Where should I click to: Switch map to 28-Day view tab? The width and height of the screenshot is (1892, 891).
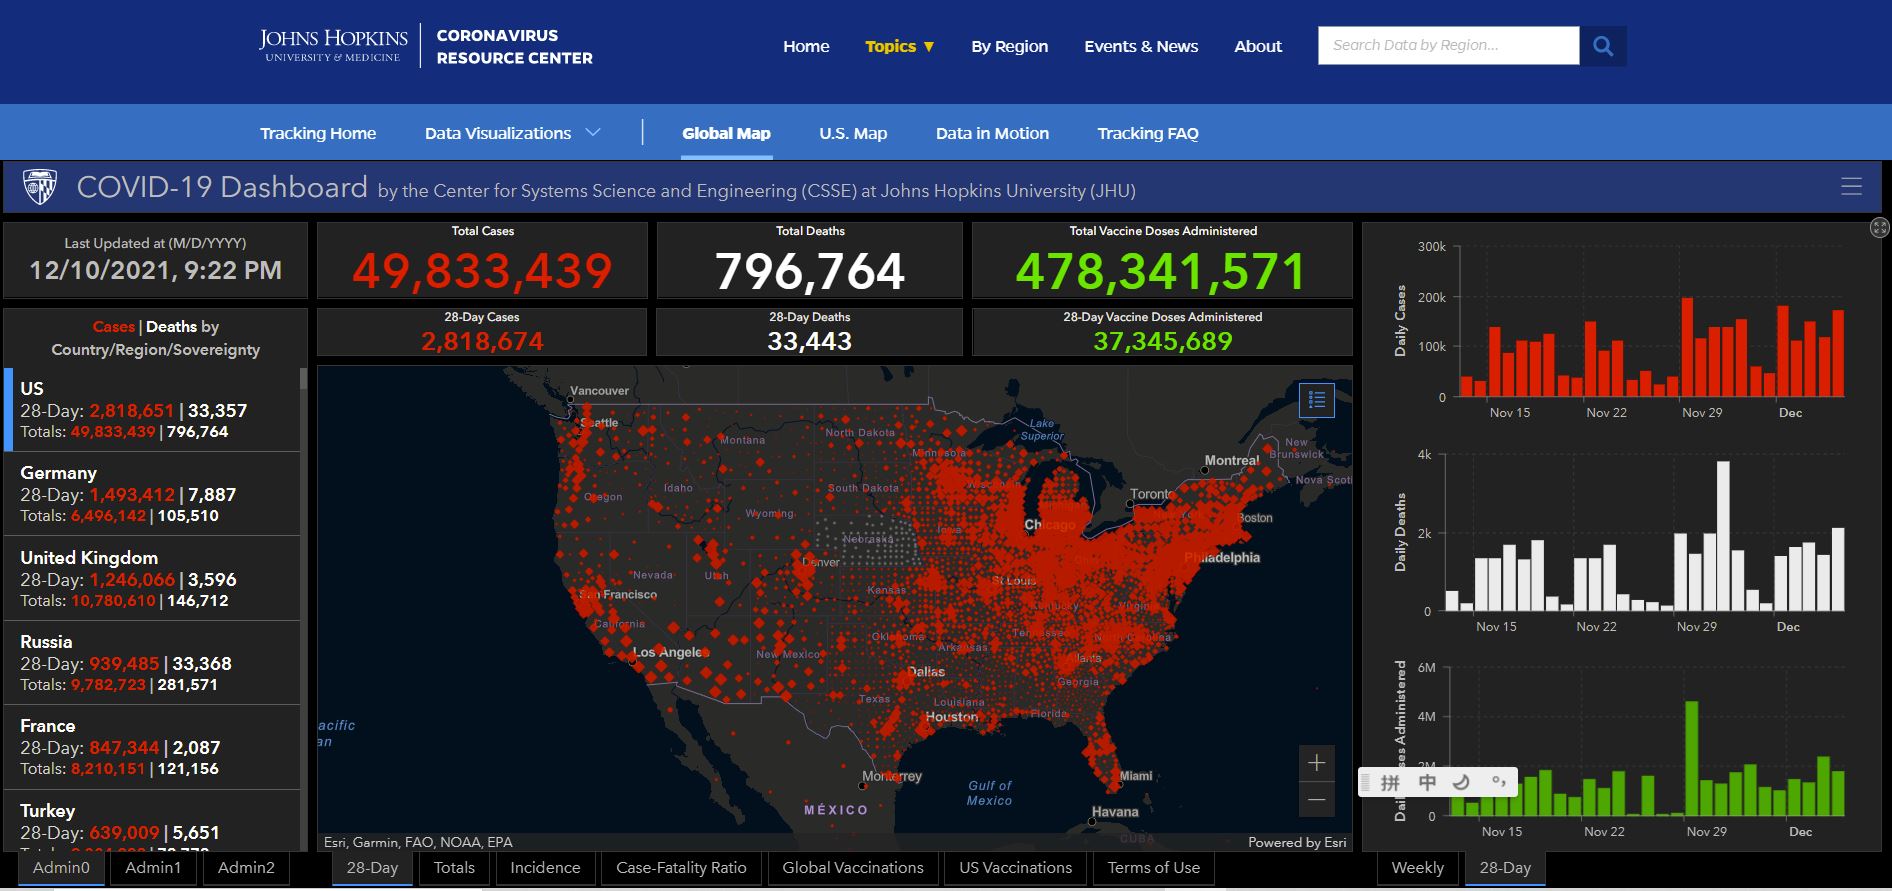click(x=372, y=868)
